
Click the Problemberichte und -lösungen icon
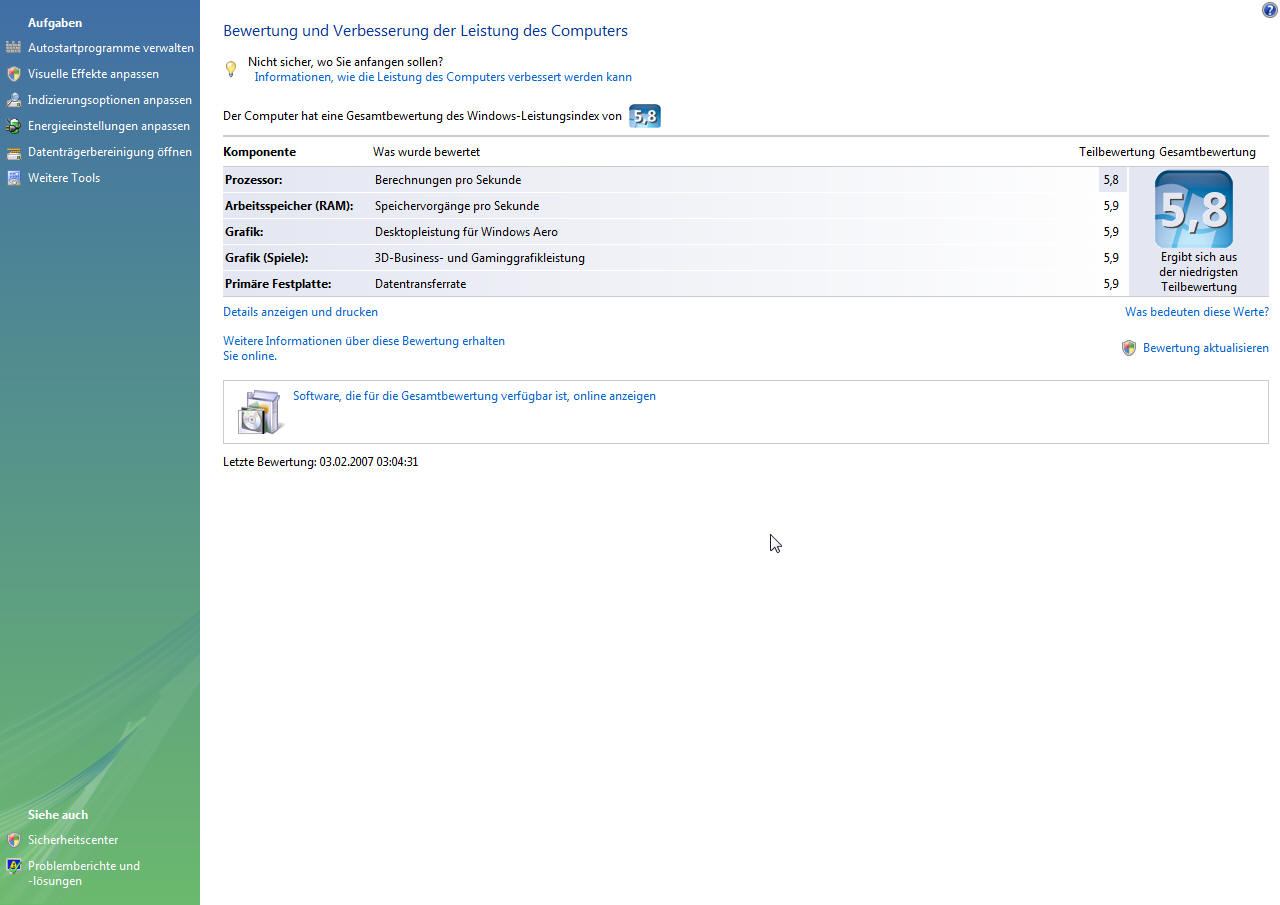13,866
